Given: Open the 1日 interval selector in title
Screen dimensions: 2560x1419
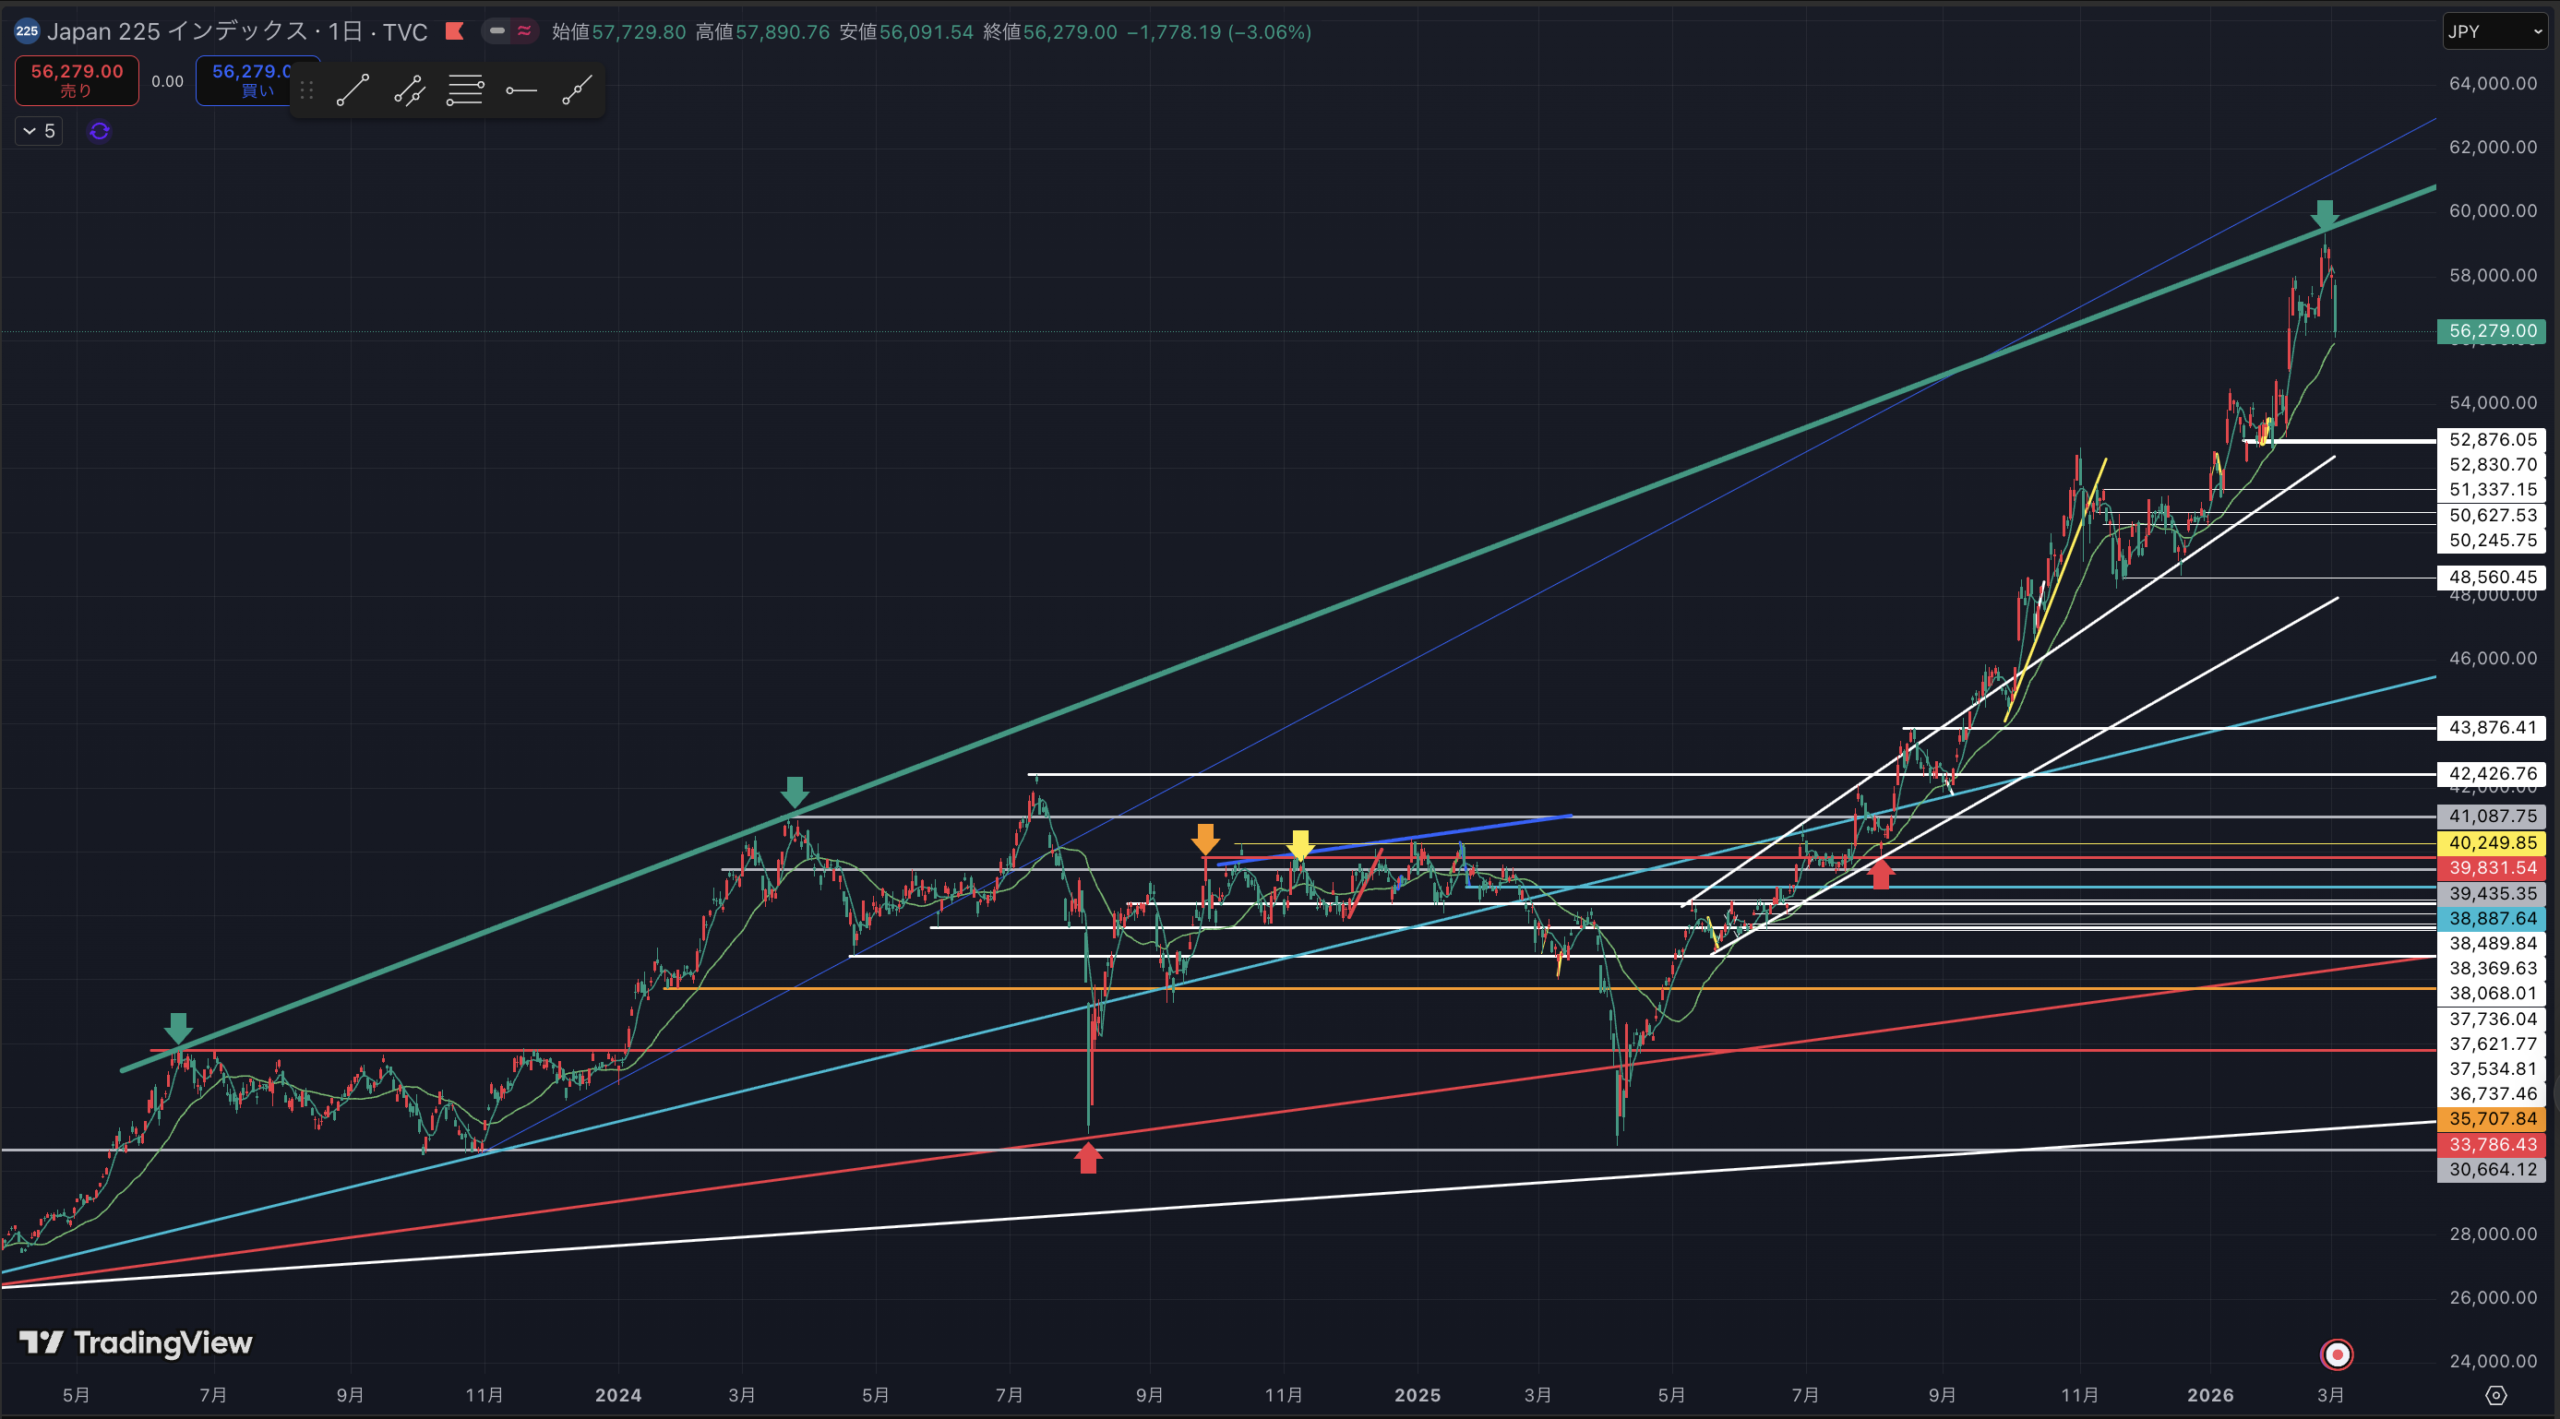Looking at the screenshot, I should (345, 32).
